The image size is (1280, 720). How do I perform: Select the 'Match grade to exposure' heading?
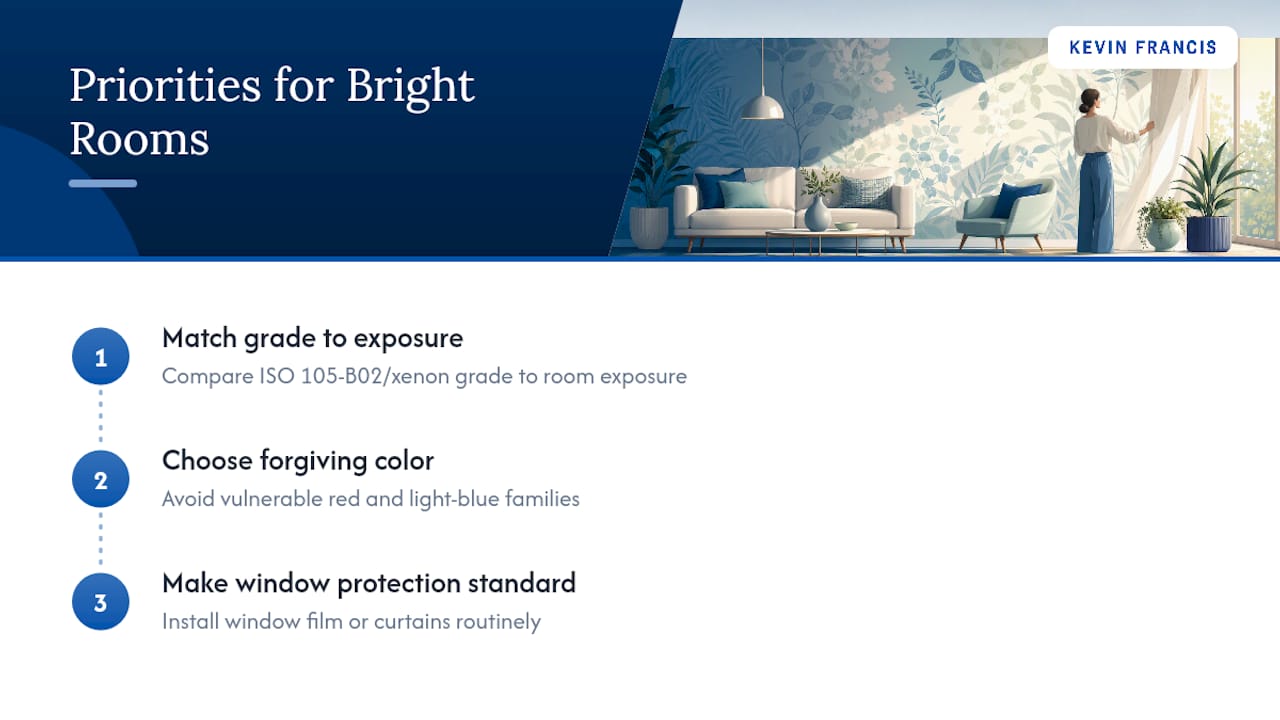312,338
